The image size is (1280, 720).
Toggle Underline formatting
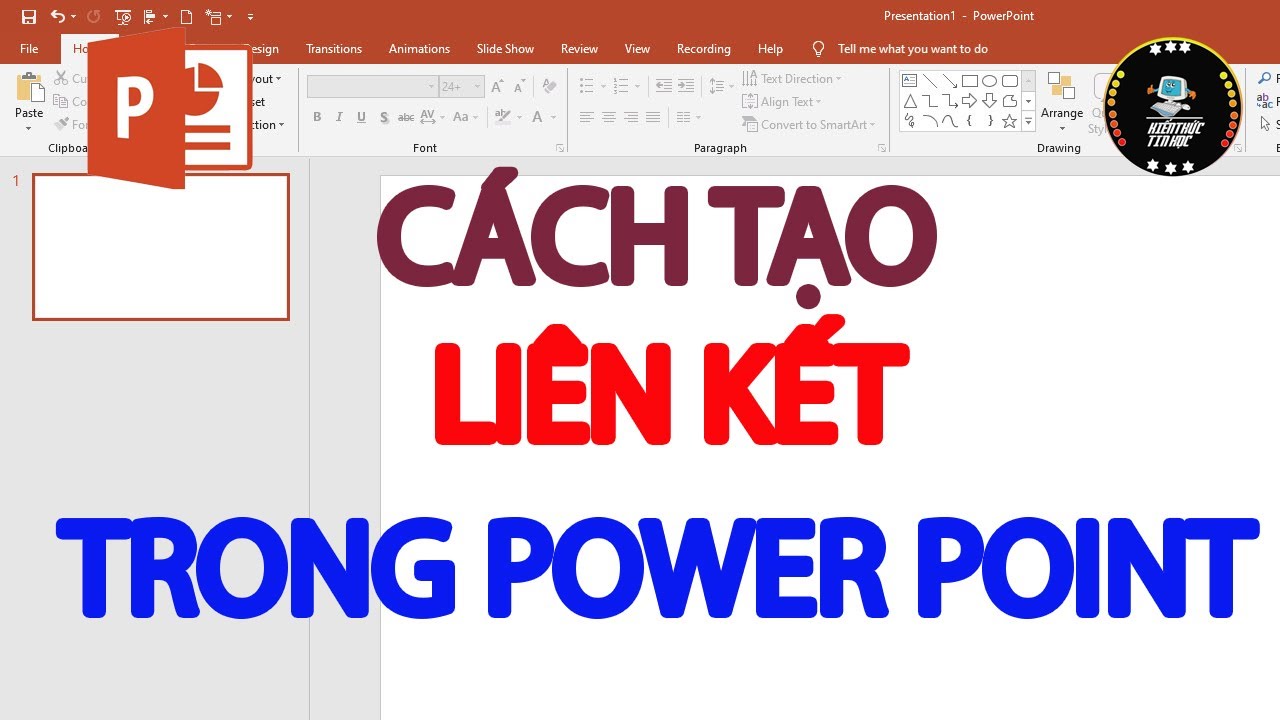361,118
